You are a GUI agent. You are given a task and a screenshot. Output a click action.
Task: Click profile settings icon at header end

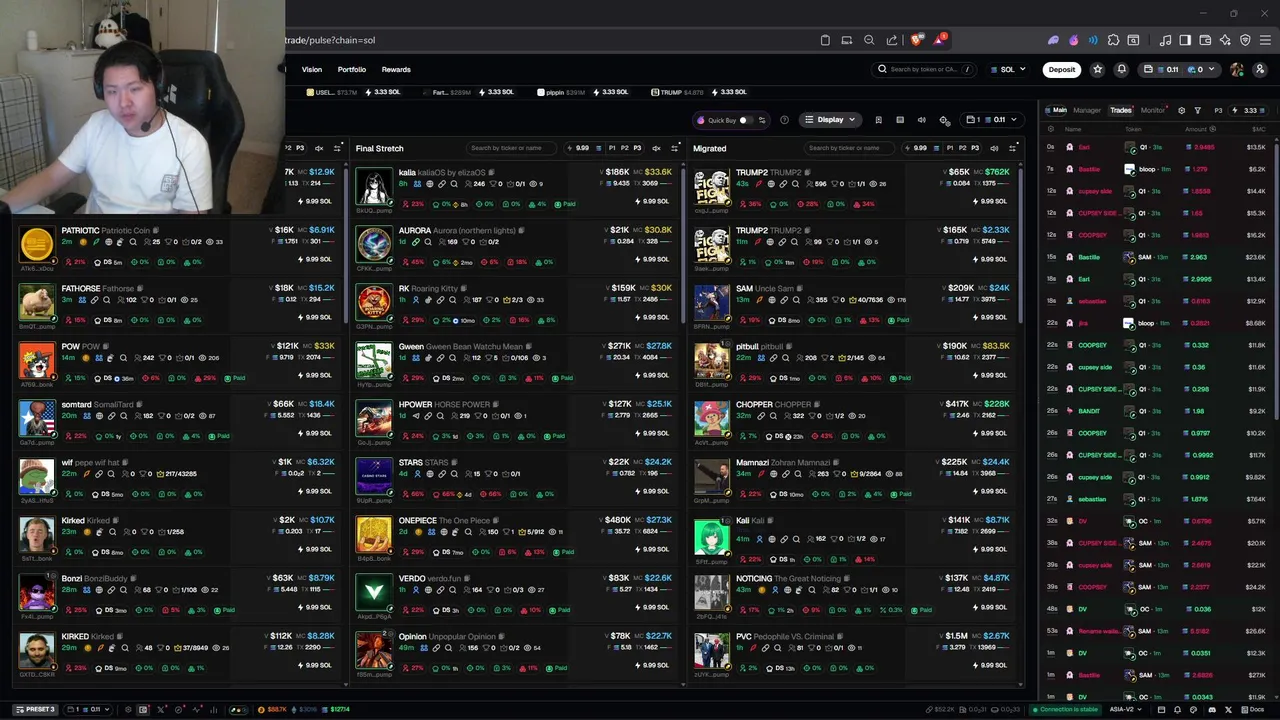pos(1259,70)
